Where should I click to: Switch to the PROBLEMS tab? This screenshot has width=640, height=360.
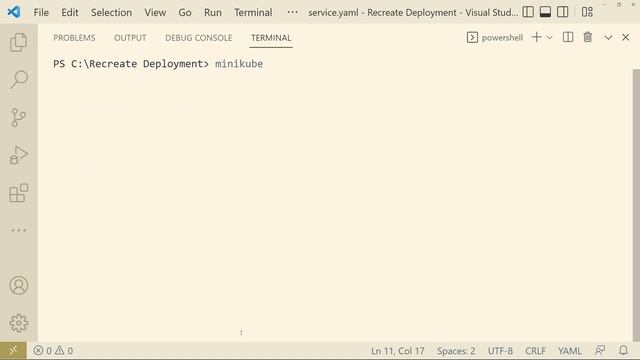[74, 38]
